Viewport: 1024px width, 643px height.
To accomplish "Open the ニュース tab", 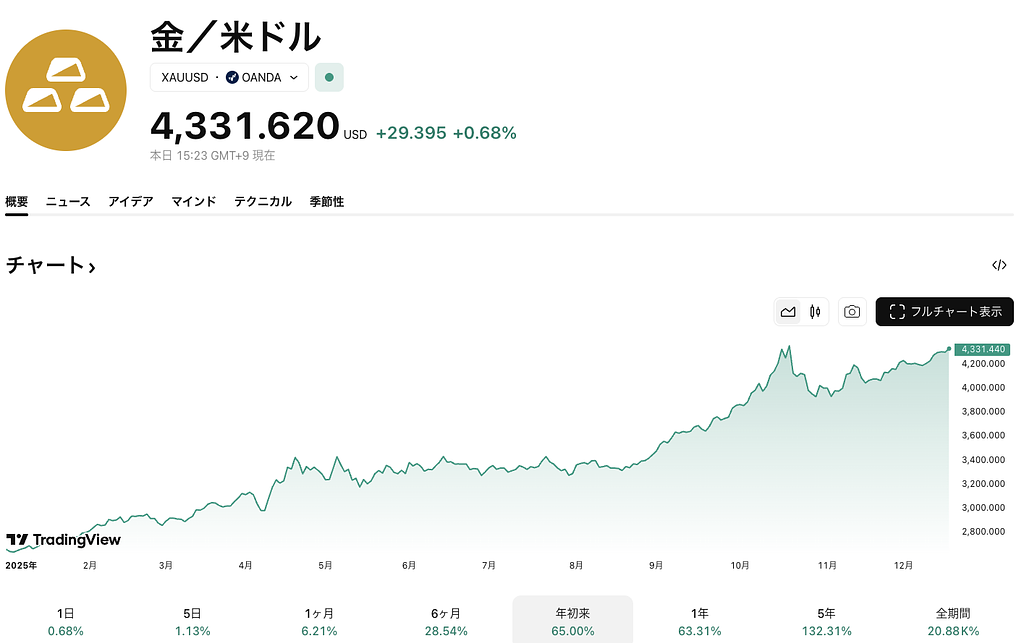I will (x=68, y=201).
